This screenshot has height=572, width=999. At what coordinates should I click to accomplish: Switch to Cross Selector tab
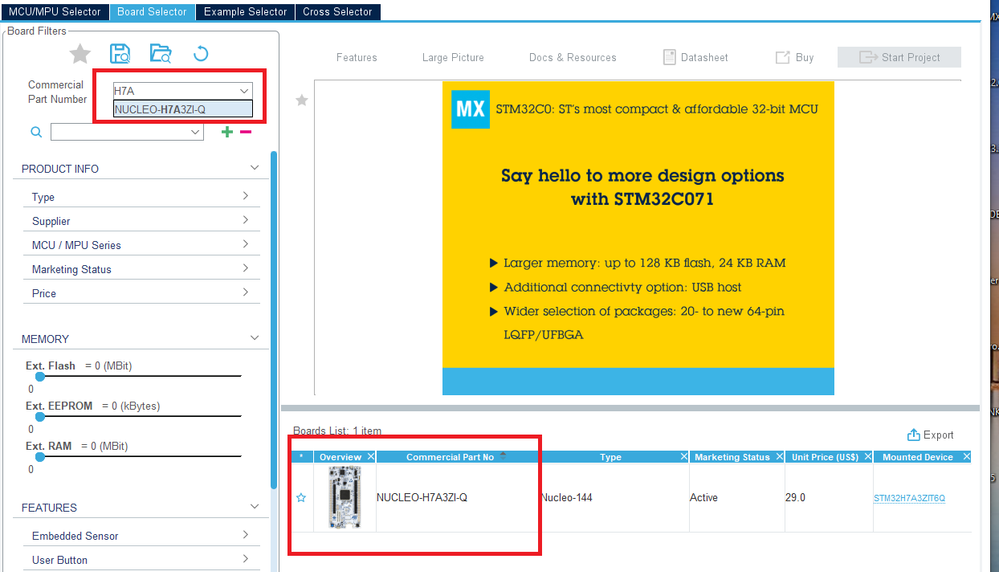[338, 11]
